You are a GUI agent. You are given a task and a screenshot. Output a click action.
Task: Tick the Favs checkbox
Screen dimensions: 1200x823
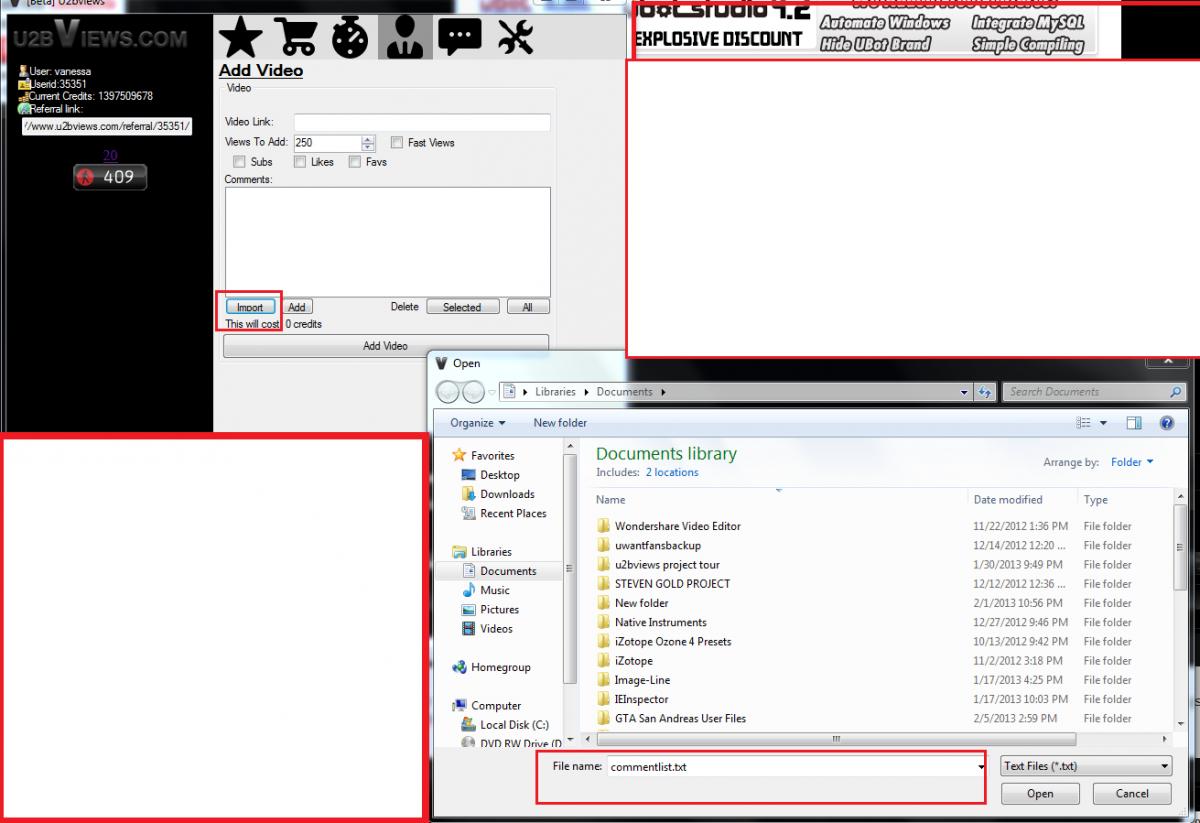pyautogui.click(x=355, y=162)
